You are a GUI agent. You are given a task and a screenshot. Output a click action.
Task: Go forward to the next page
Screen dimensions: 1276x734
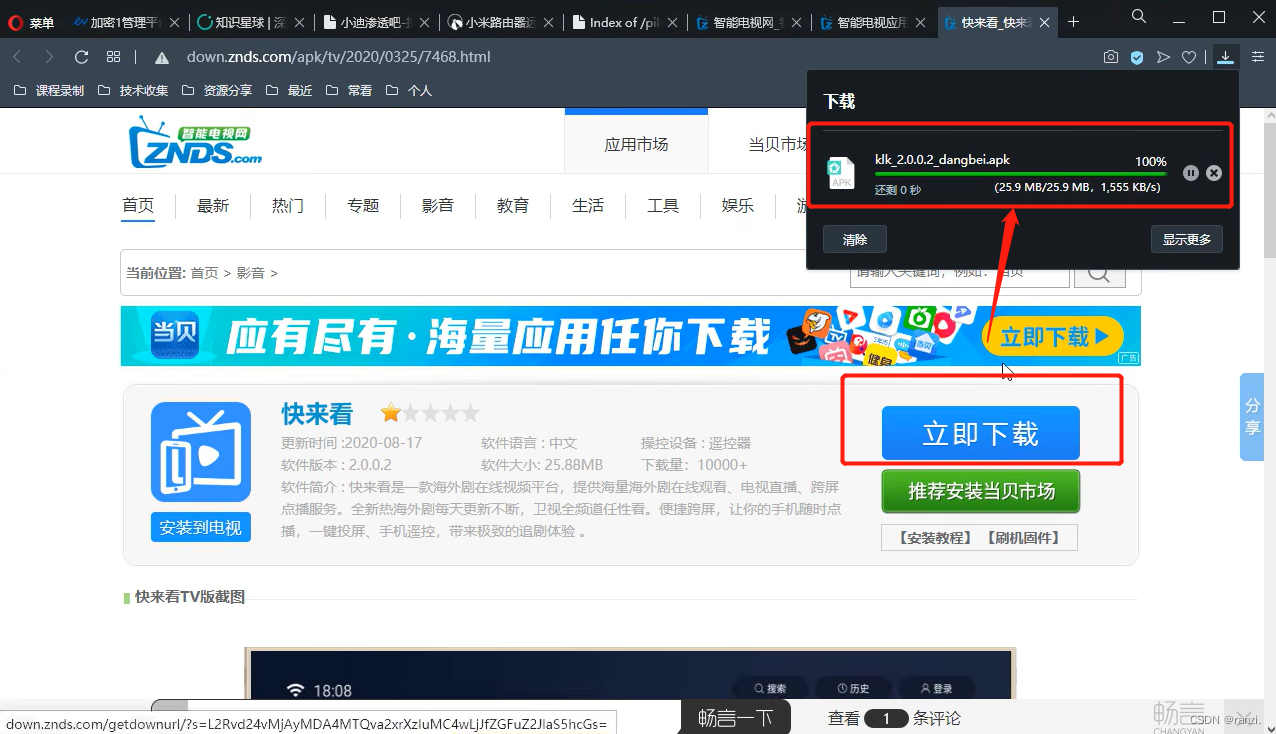point(49,57)
